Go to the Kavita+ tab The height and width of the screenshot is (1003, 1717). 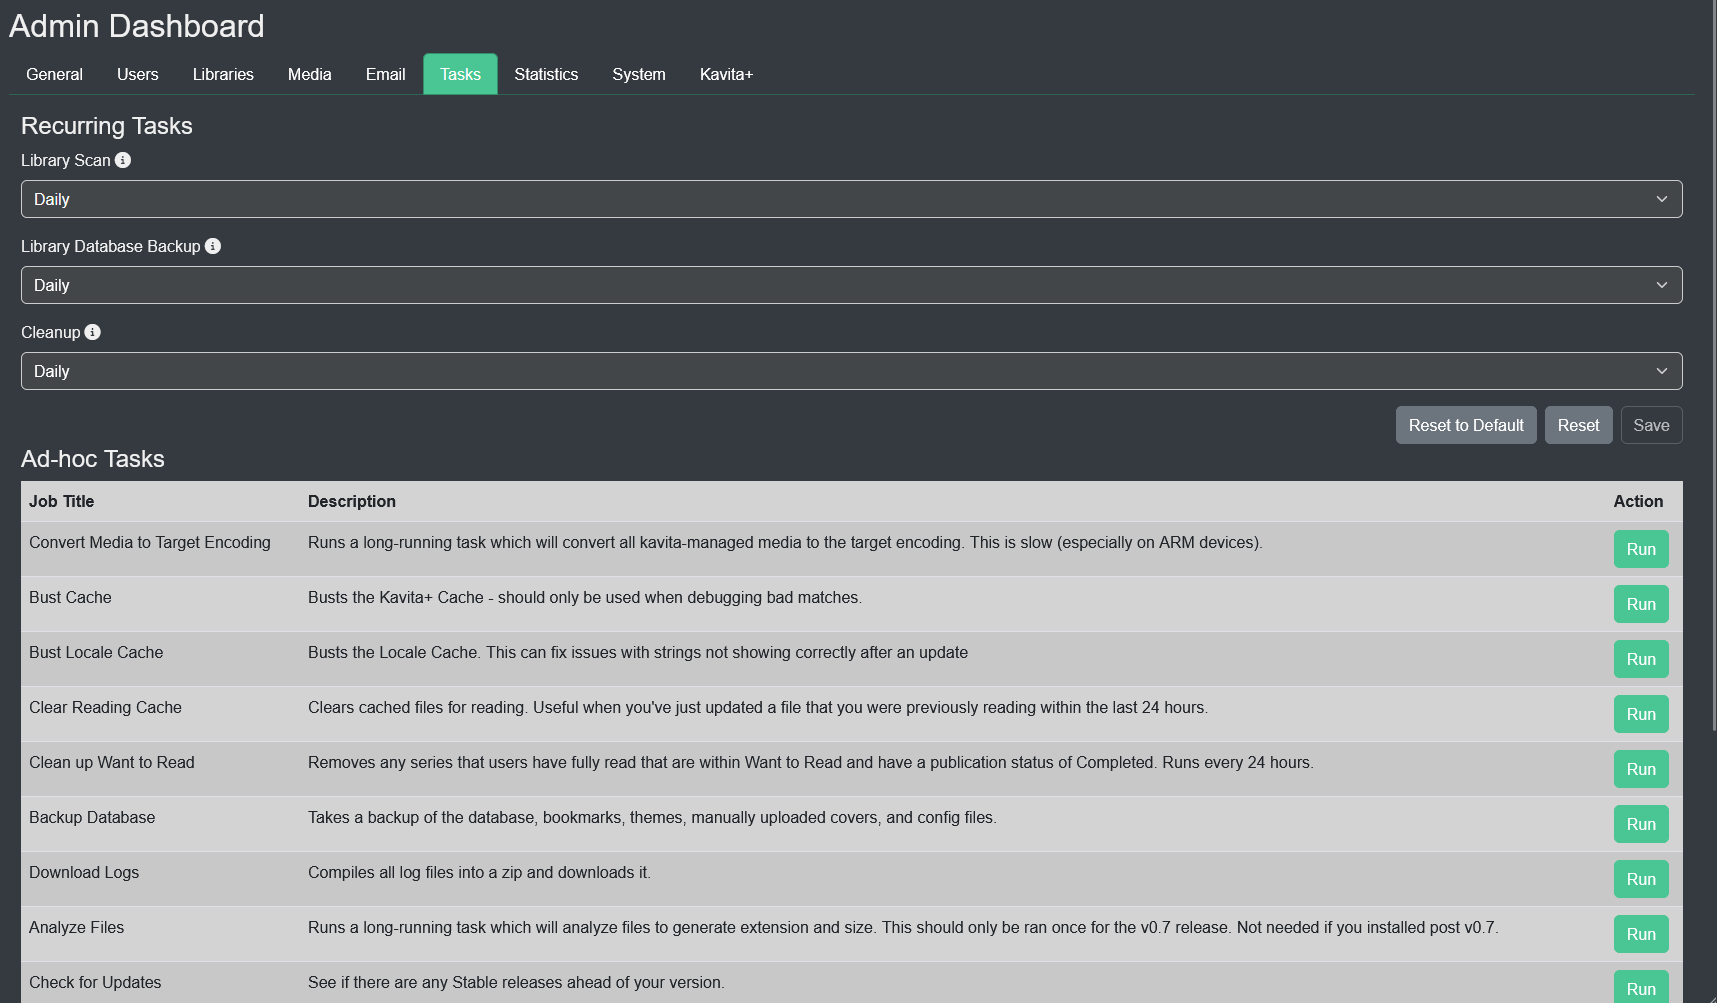(726, 74)
